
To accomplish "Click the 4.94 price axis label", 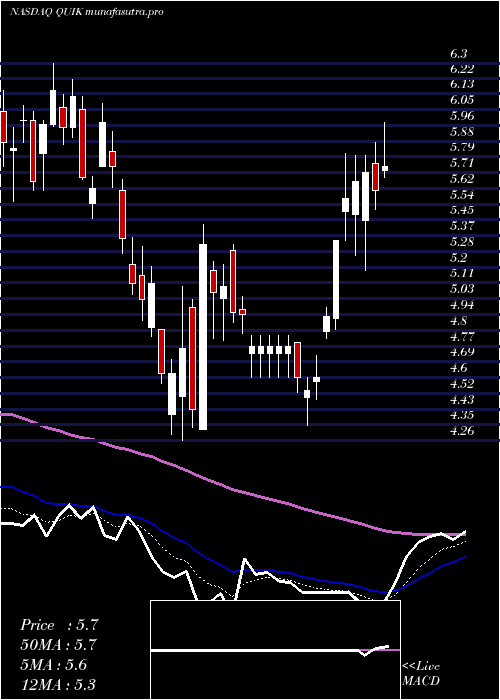I will tap(462, 305).
